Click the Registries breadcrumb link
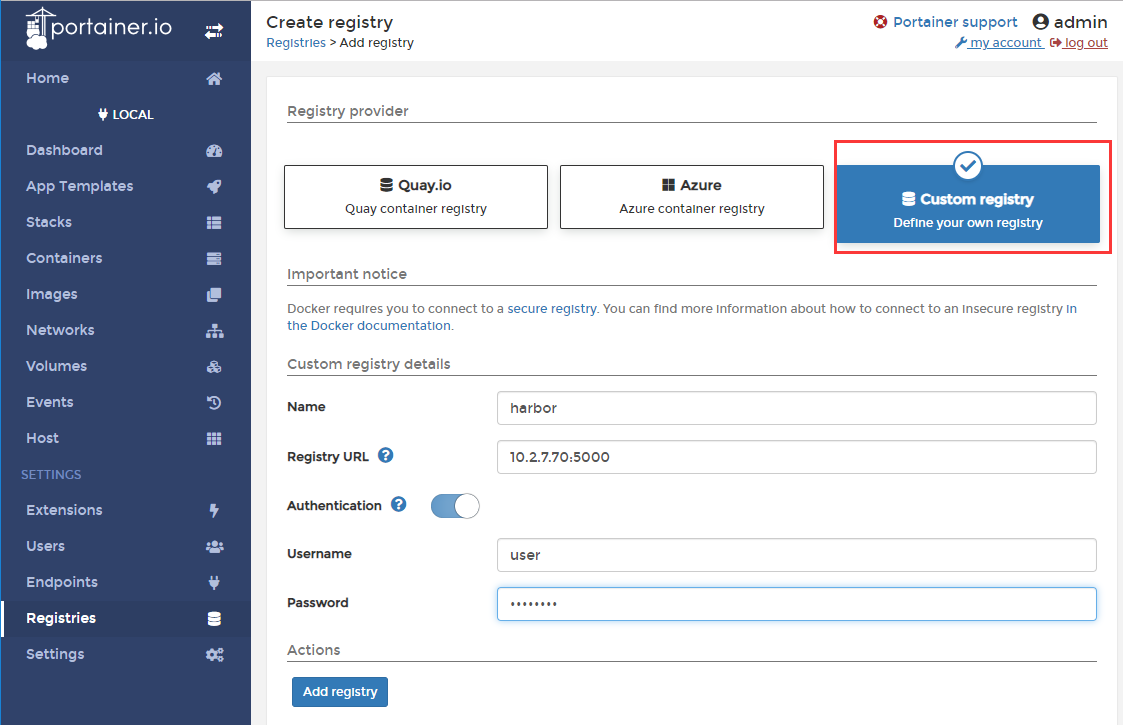 [296, 43]
